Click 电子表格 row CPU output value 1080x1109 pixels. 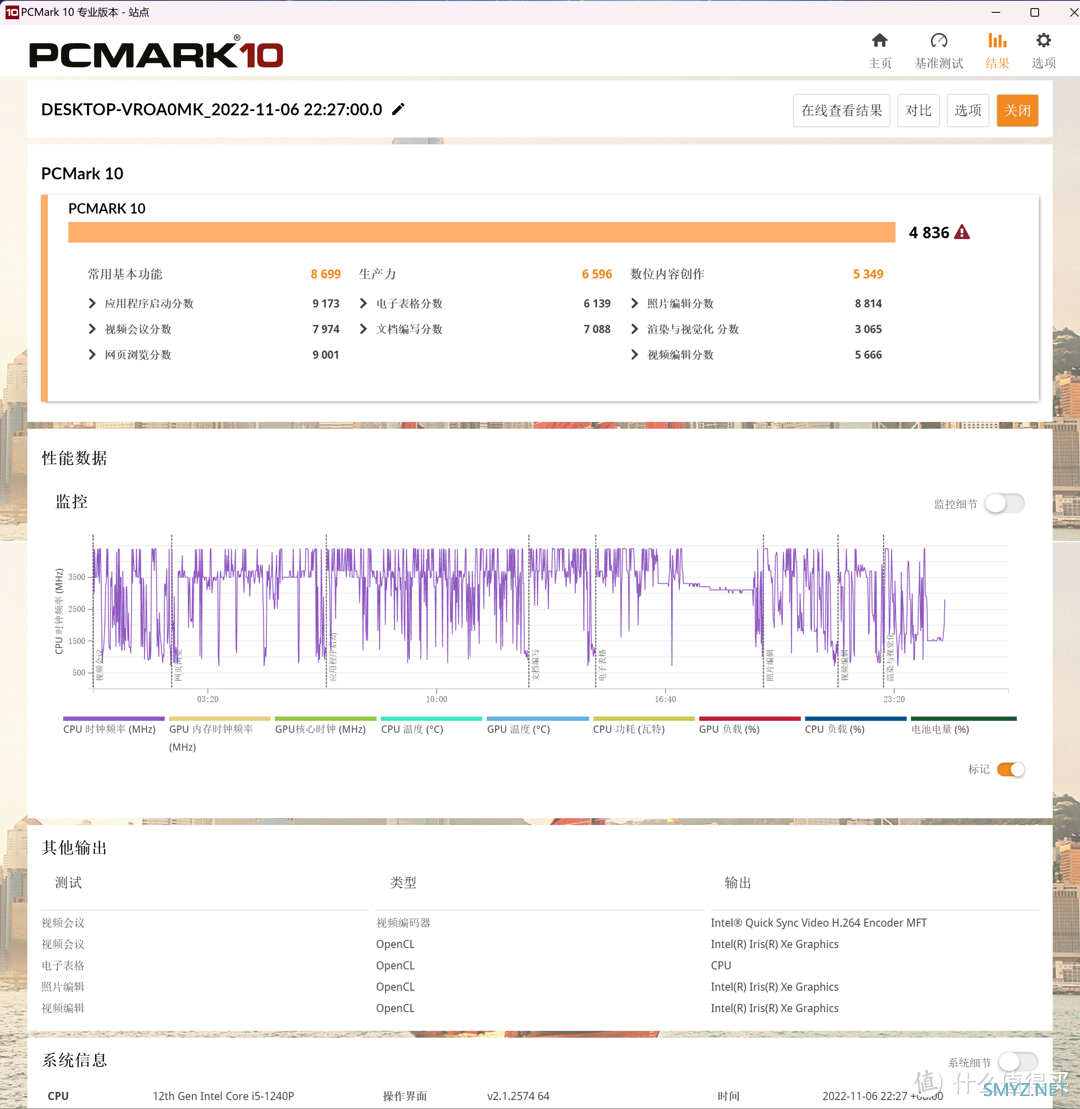[x=721, y=965]
